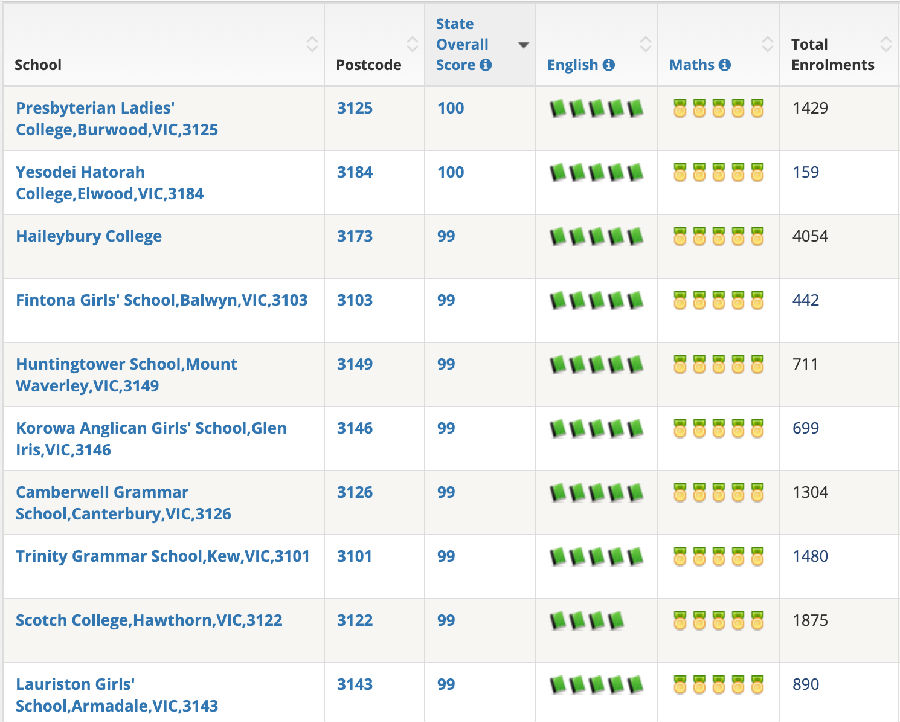Click Maths medal rating for Korowa Anglican Girls' School
The height and width of the screenshot is (722, 900).
pyautogui.click(x=719, y=428)
